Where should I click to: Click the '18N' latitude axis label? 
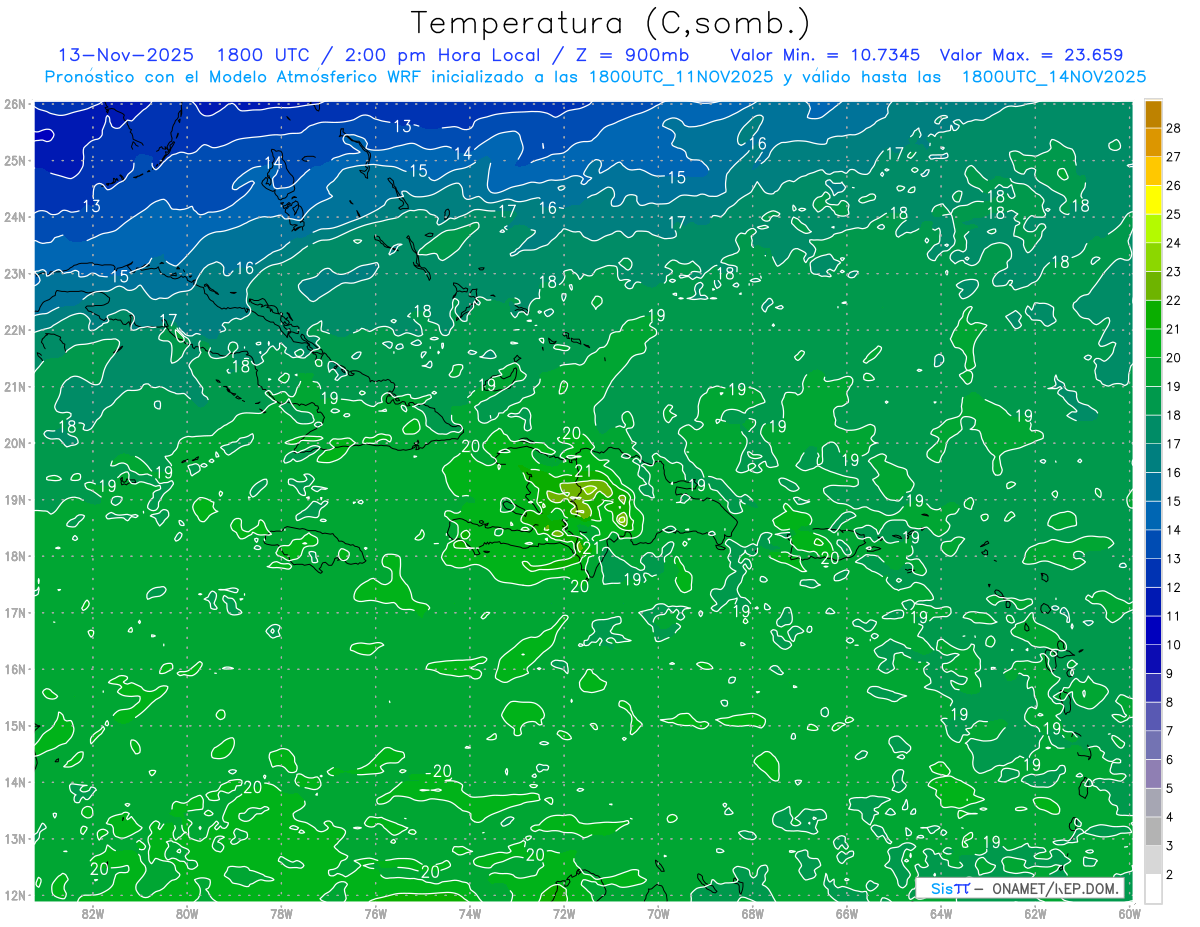click(x=15, y=556)
